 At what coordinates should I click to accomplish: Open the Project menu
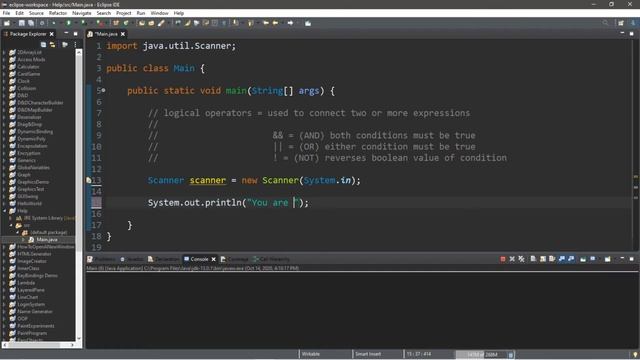click(x=123, y=13)
